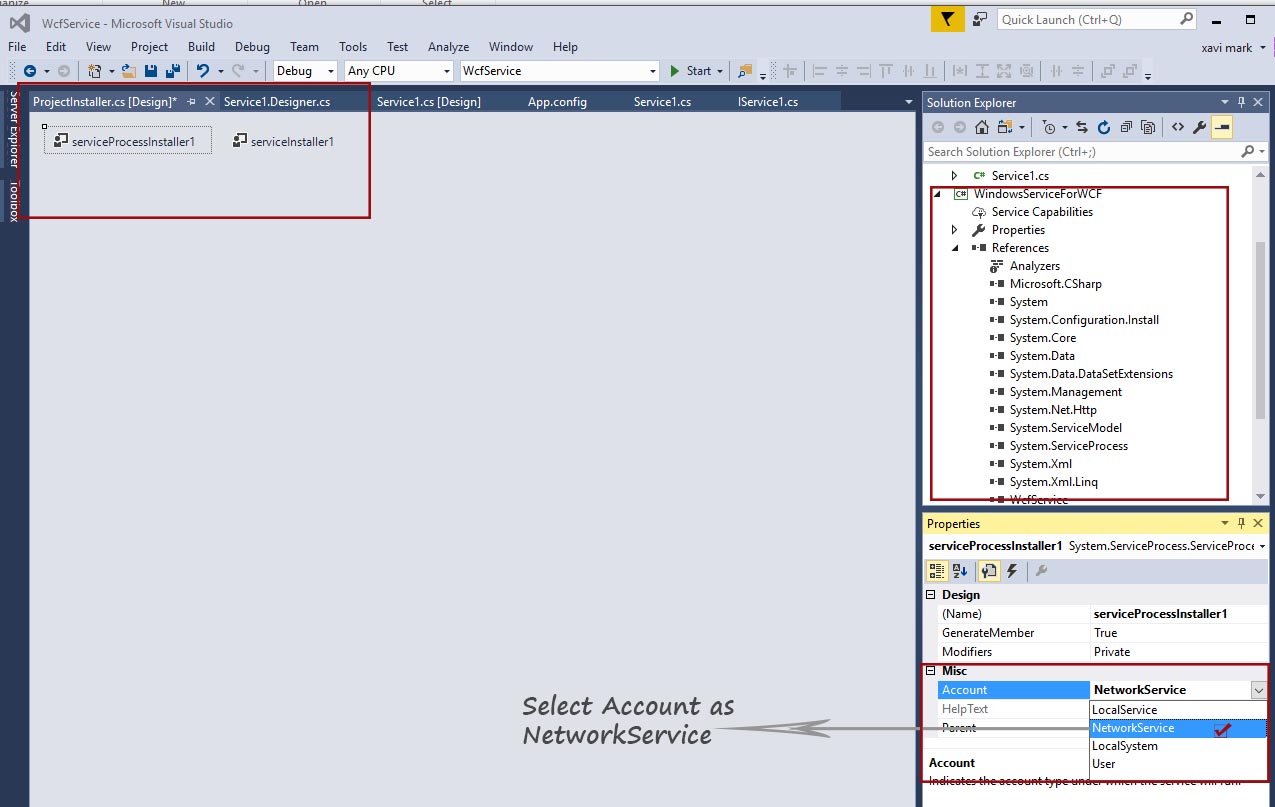
Task: Click Sync with Active Document icon
Action: click(1082, 127)
